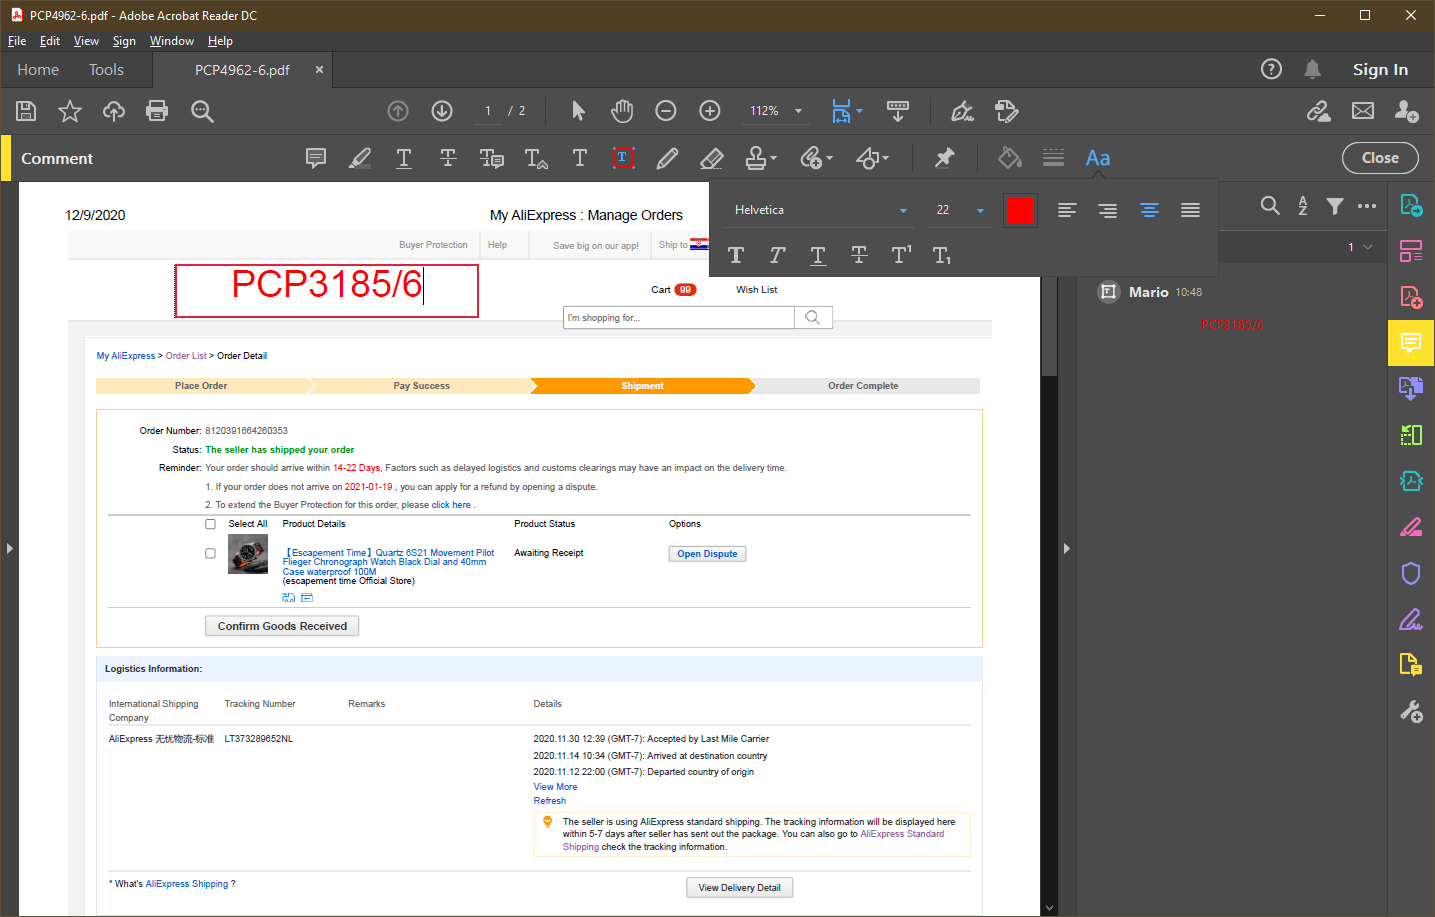Viewport: 1435px width, 917px height.
Task: Open the comment color fill picker
Action: [x=1010, y=158]
